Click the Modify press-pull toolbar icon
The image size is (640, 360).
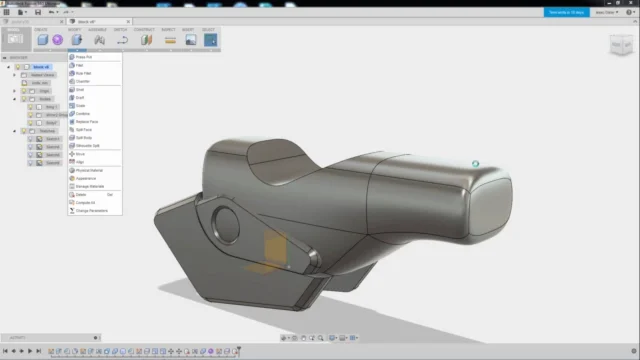[x=77, y=40]
